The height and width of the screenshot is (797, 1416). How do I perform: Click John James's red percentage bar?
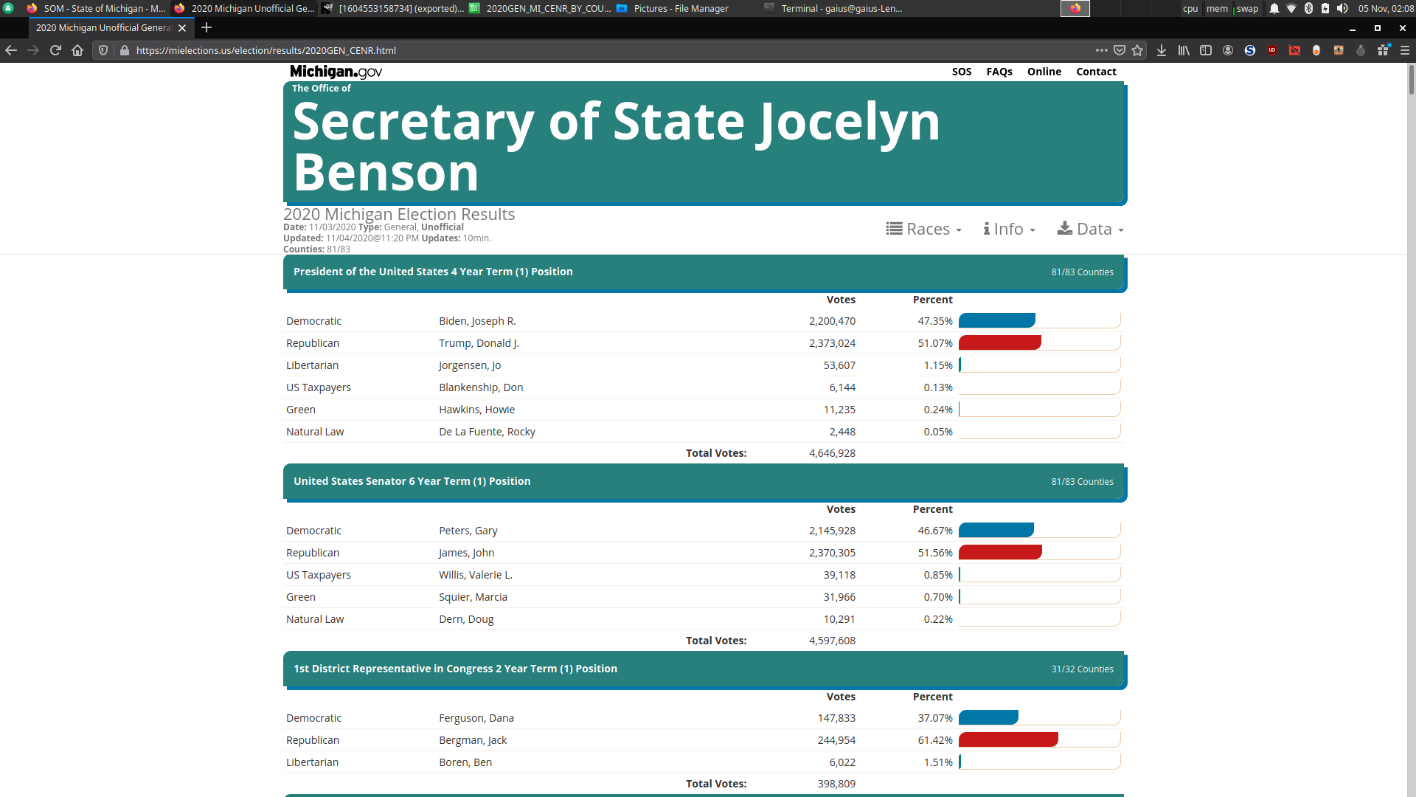1000,553
